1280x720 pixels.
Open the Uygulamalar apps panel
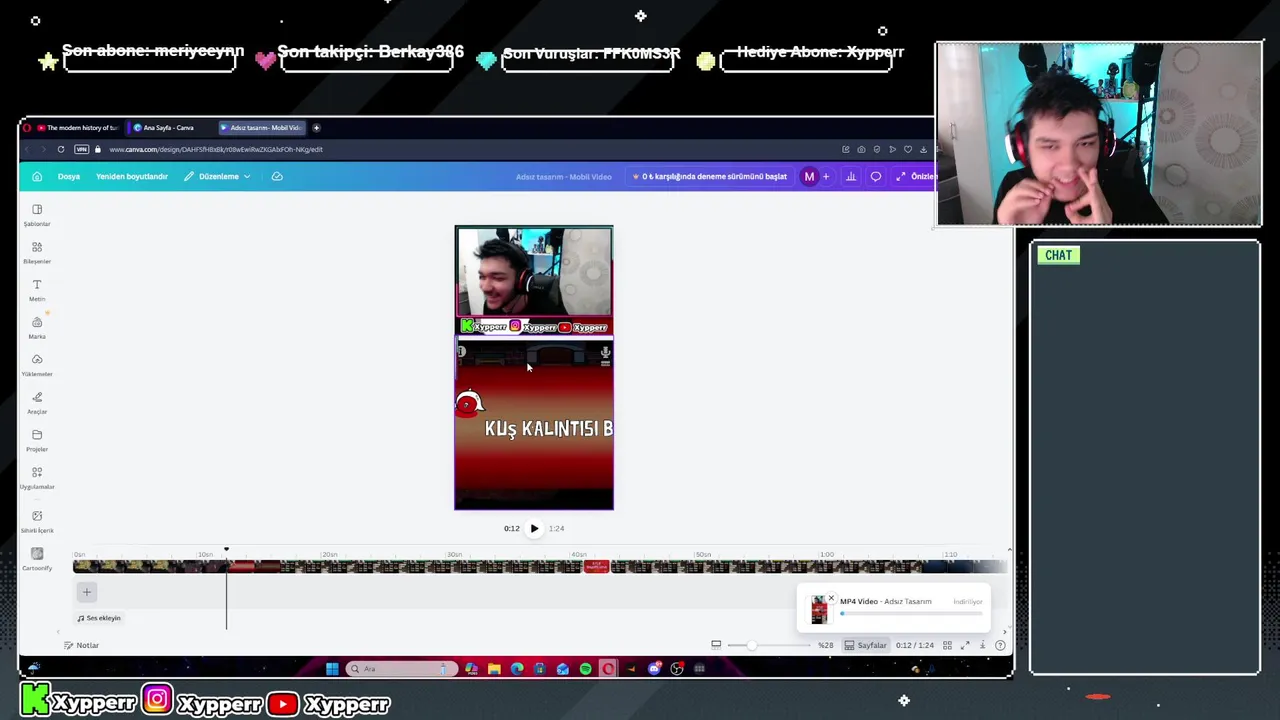(37, 478)
